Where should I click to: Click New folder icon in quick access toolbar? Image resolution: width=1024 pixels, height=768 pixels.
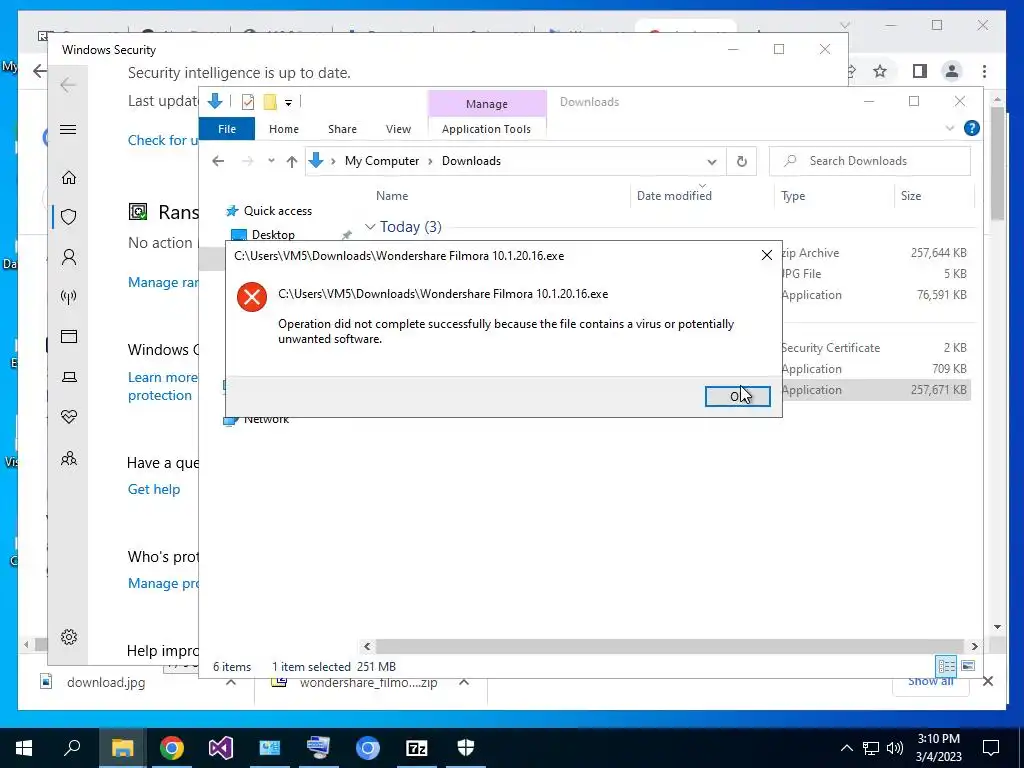click(270, 102)
